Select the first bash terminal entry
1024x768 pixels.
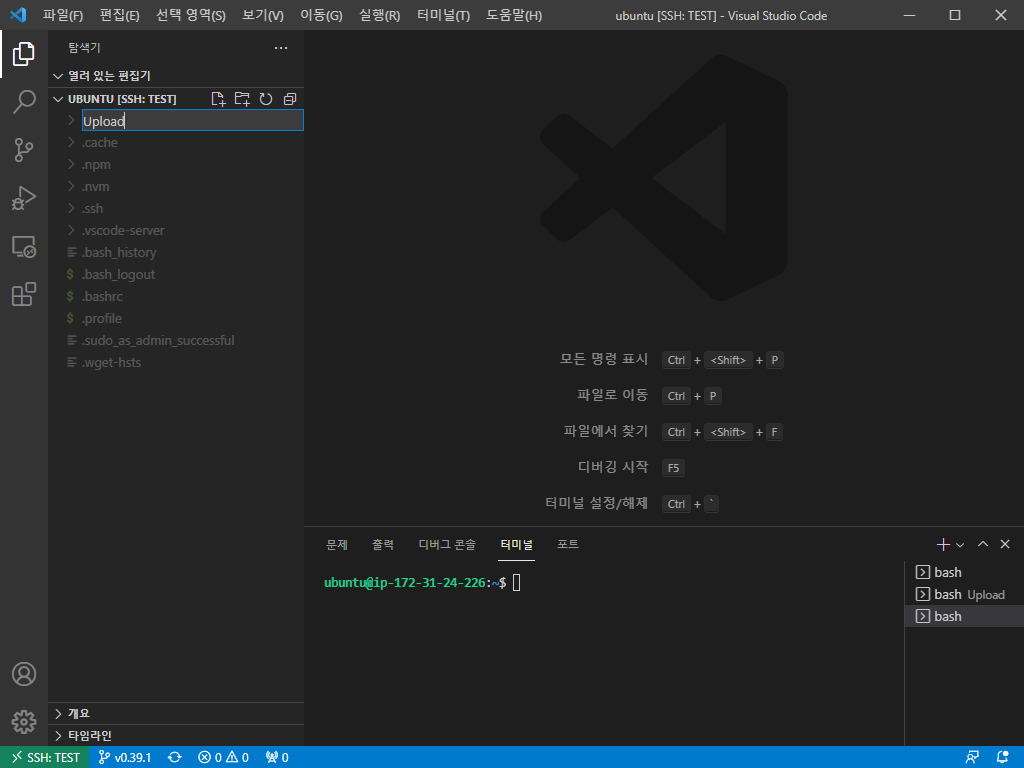965,573
